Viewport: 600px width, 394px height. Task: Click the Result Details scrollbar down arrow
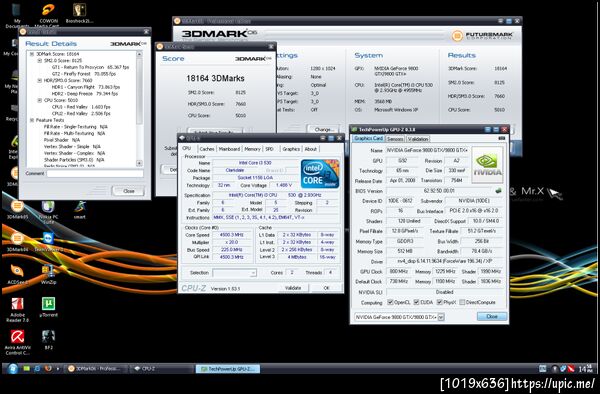click(139, 163)
